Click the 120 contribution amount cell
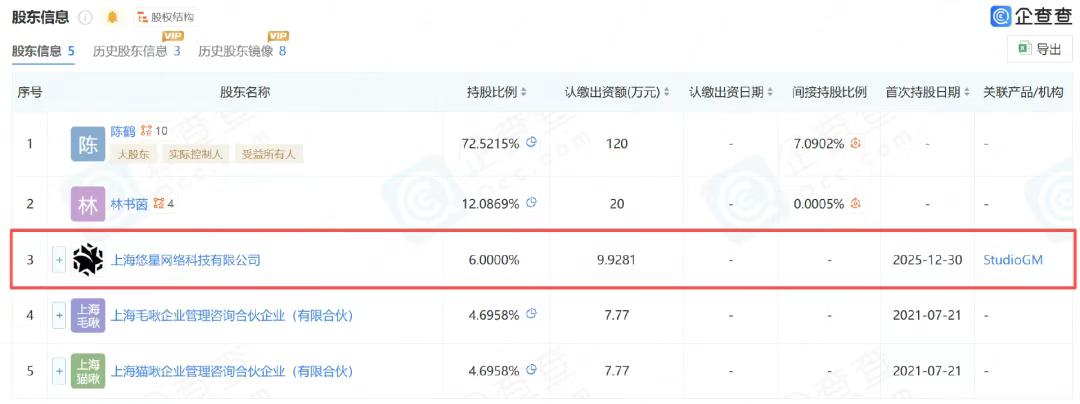The width and height of the screenshot is (1080, 404). (617, 144)
